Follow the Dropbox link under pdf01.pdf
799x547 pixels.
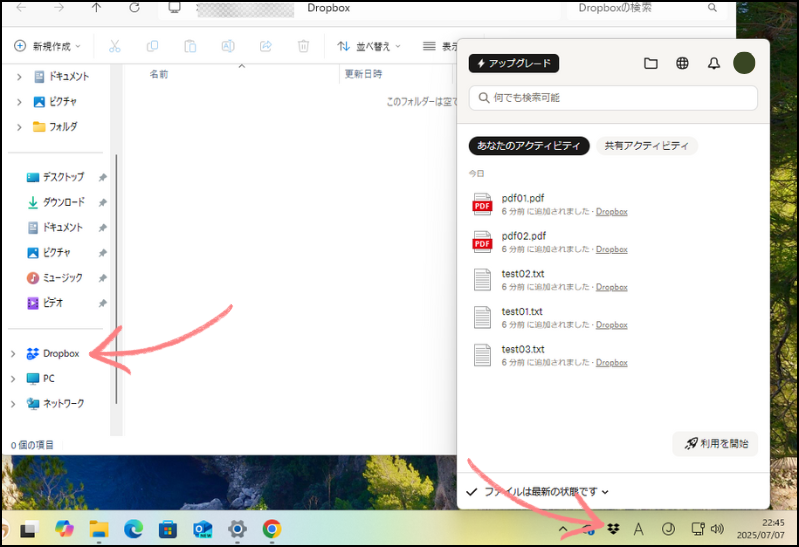(x=611, y=212)
